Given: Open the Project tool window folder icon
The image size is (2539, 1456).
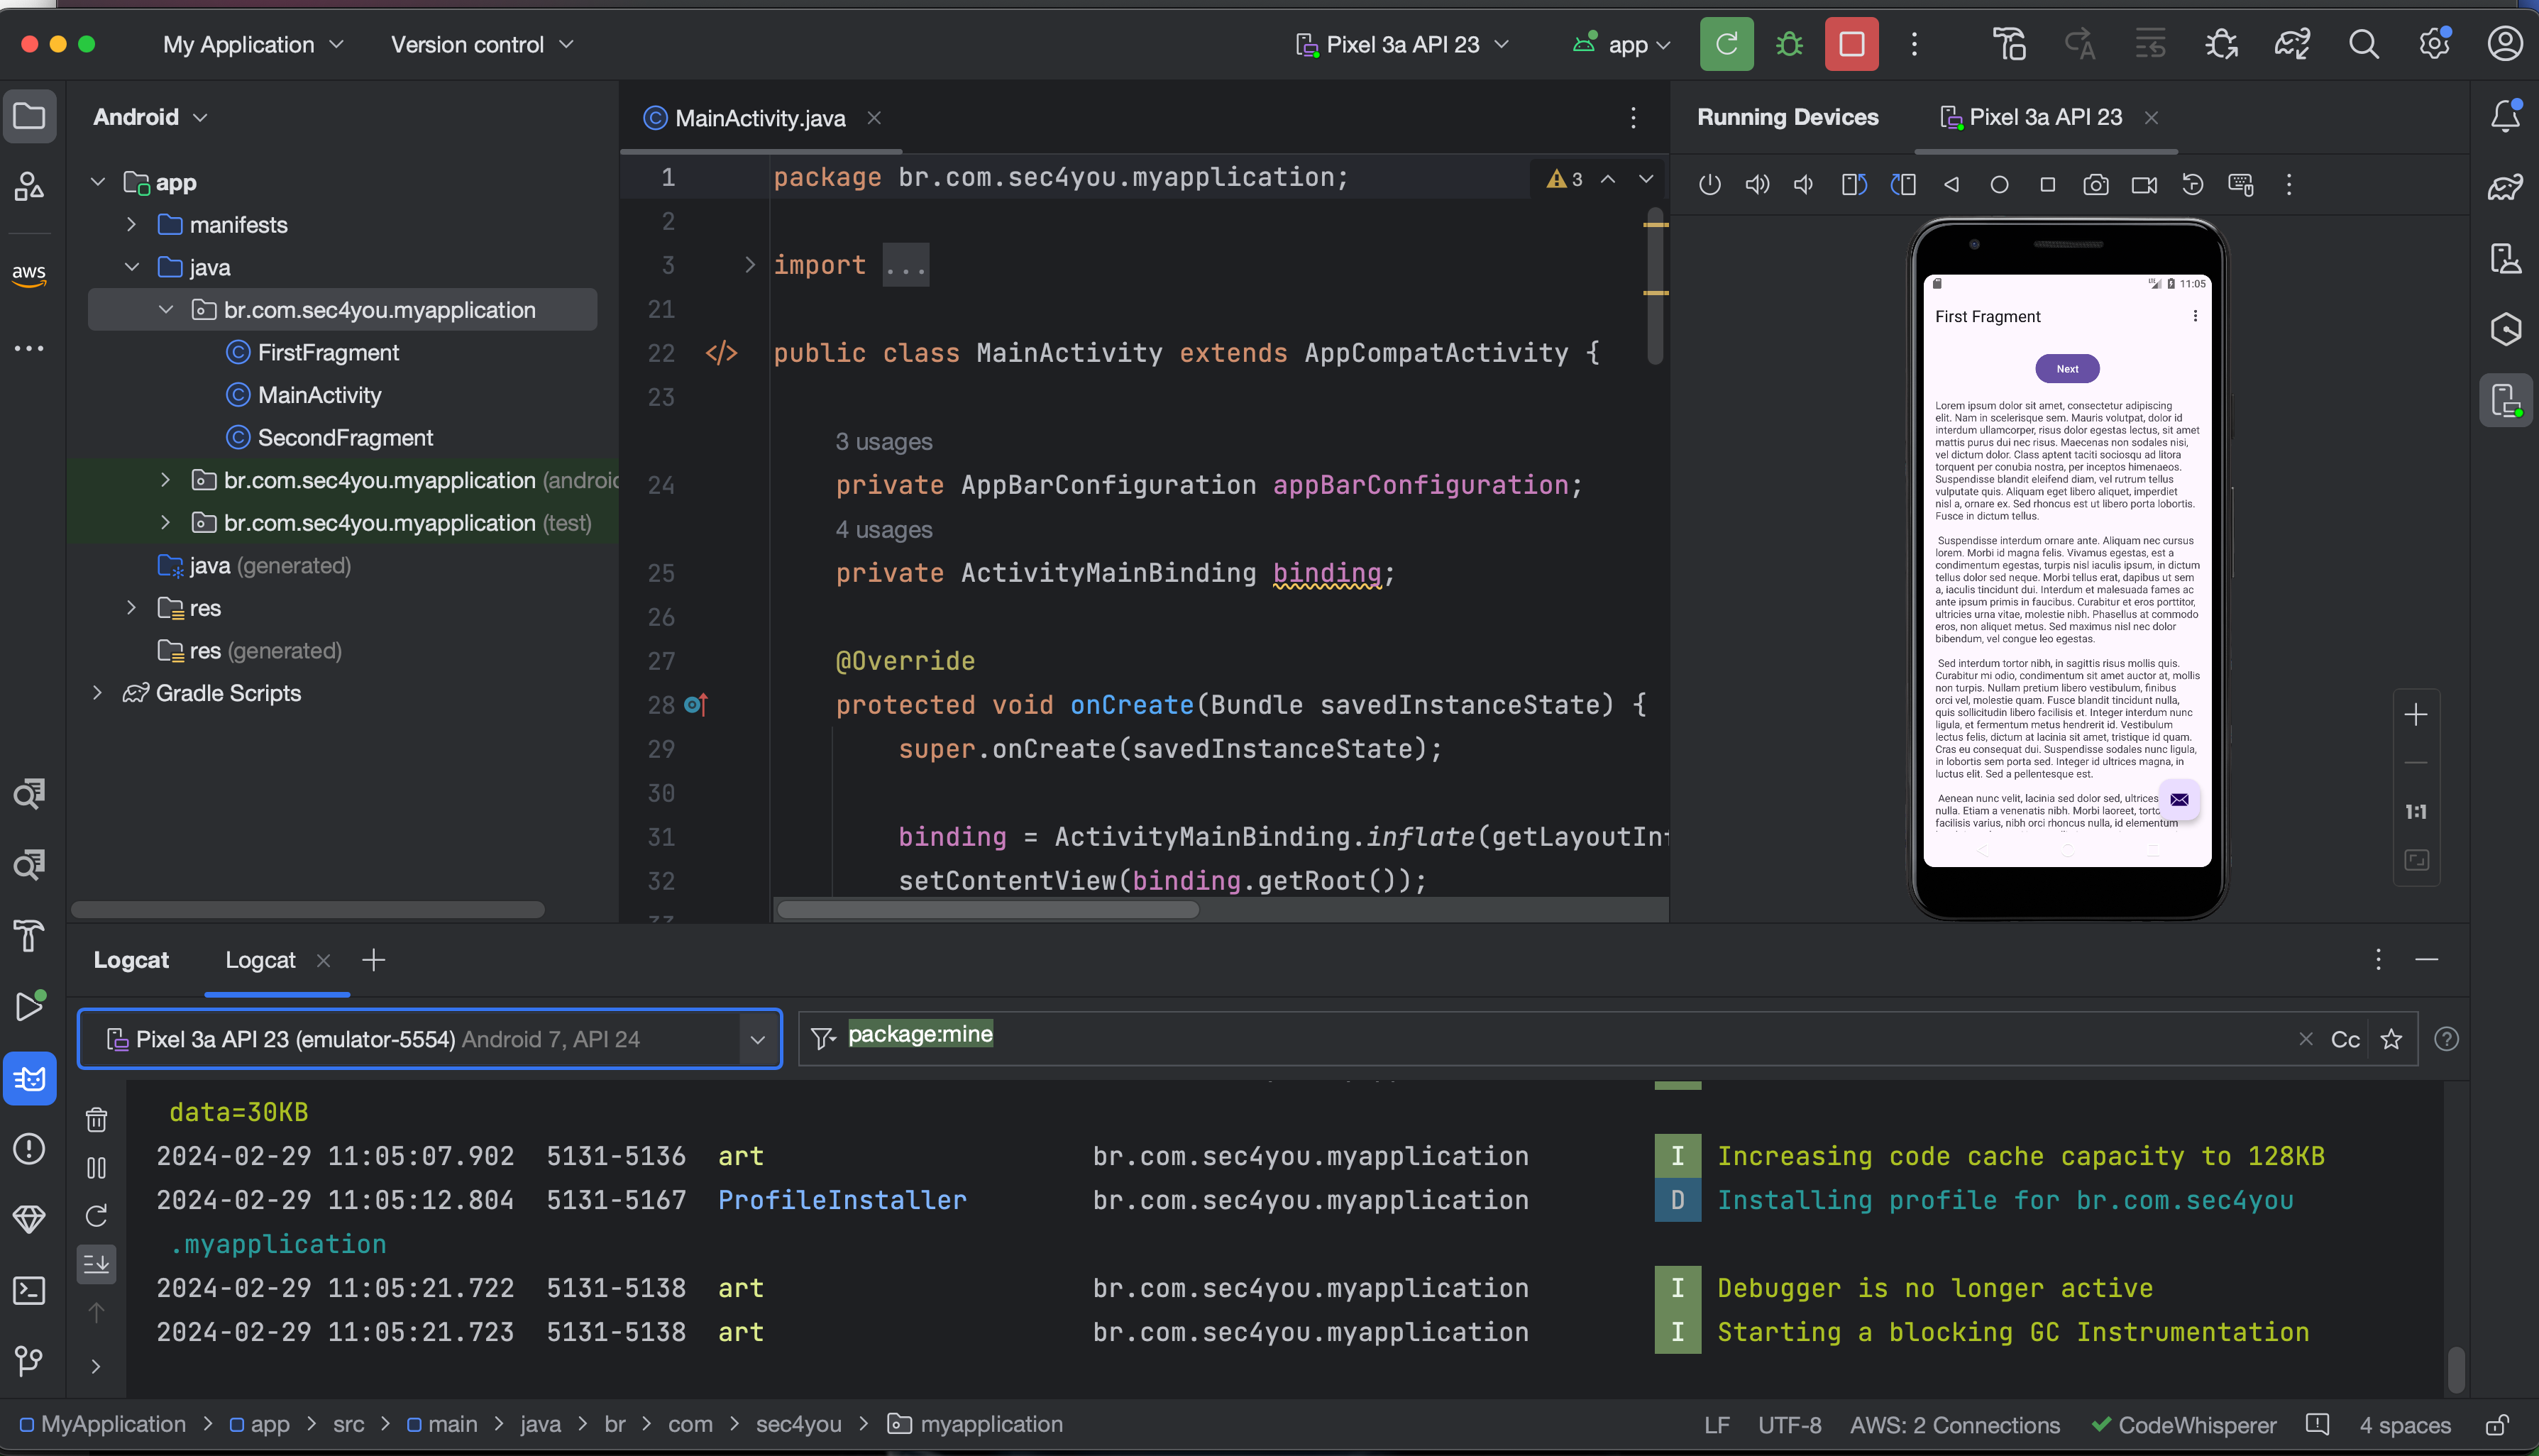Looking at the screenshot, I should click(29, 116).
